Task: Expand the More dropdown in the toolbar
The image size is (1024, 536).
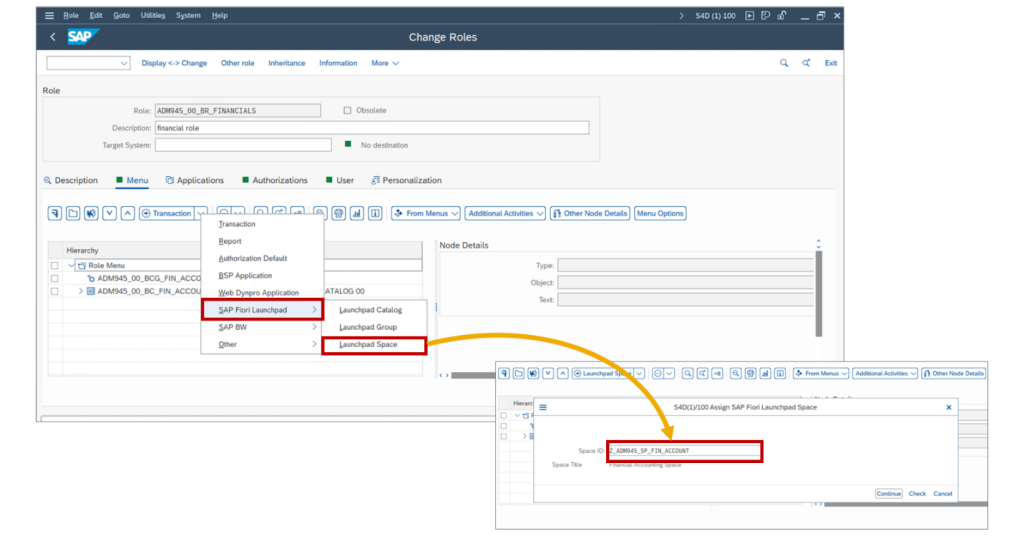Action: (x=385, y=63)
